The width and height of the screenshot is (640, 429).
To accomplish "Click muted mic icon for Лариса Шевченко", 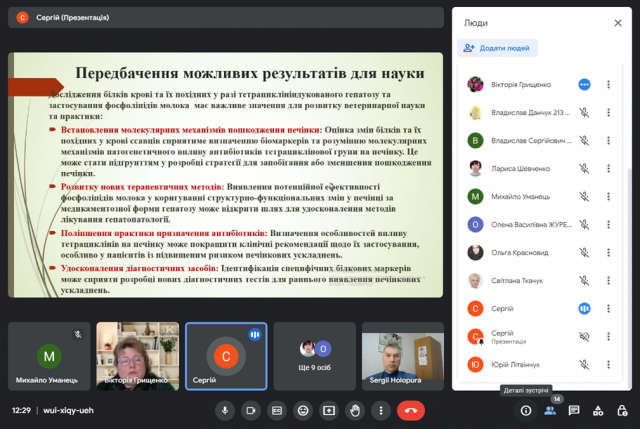I will pos(584,169).
